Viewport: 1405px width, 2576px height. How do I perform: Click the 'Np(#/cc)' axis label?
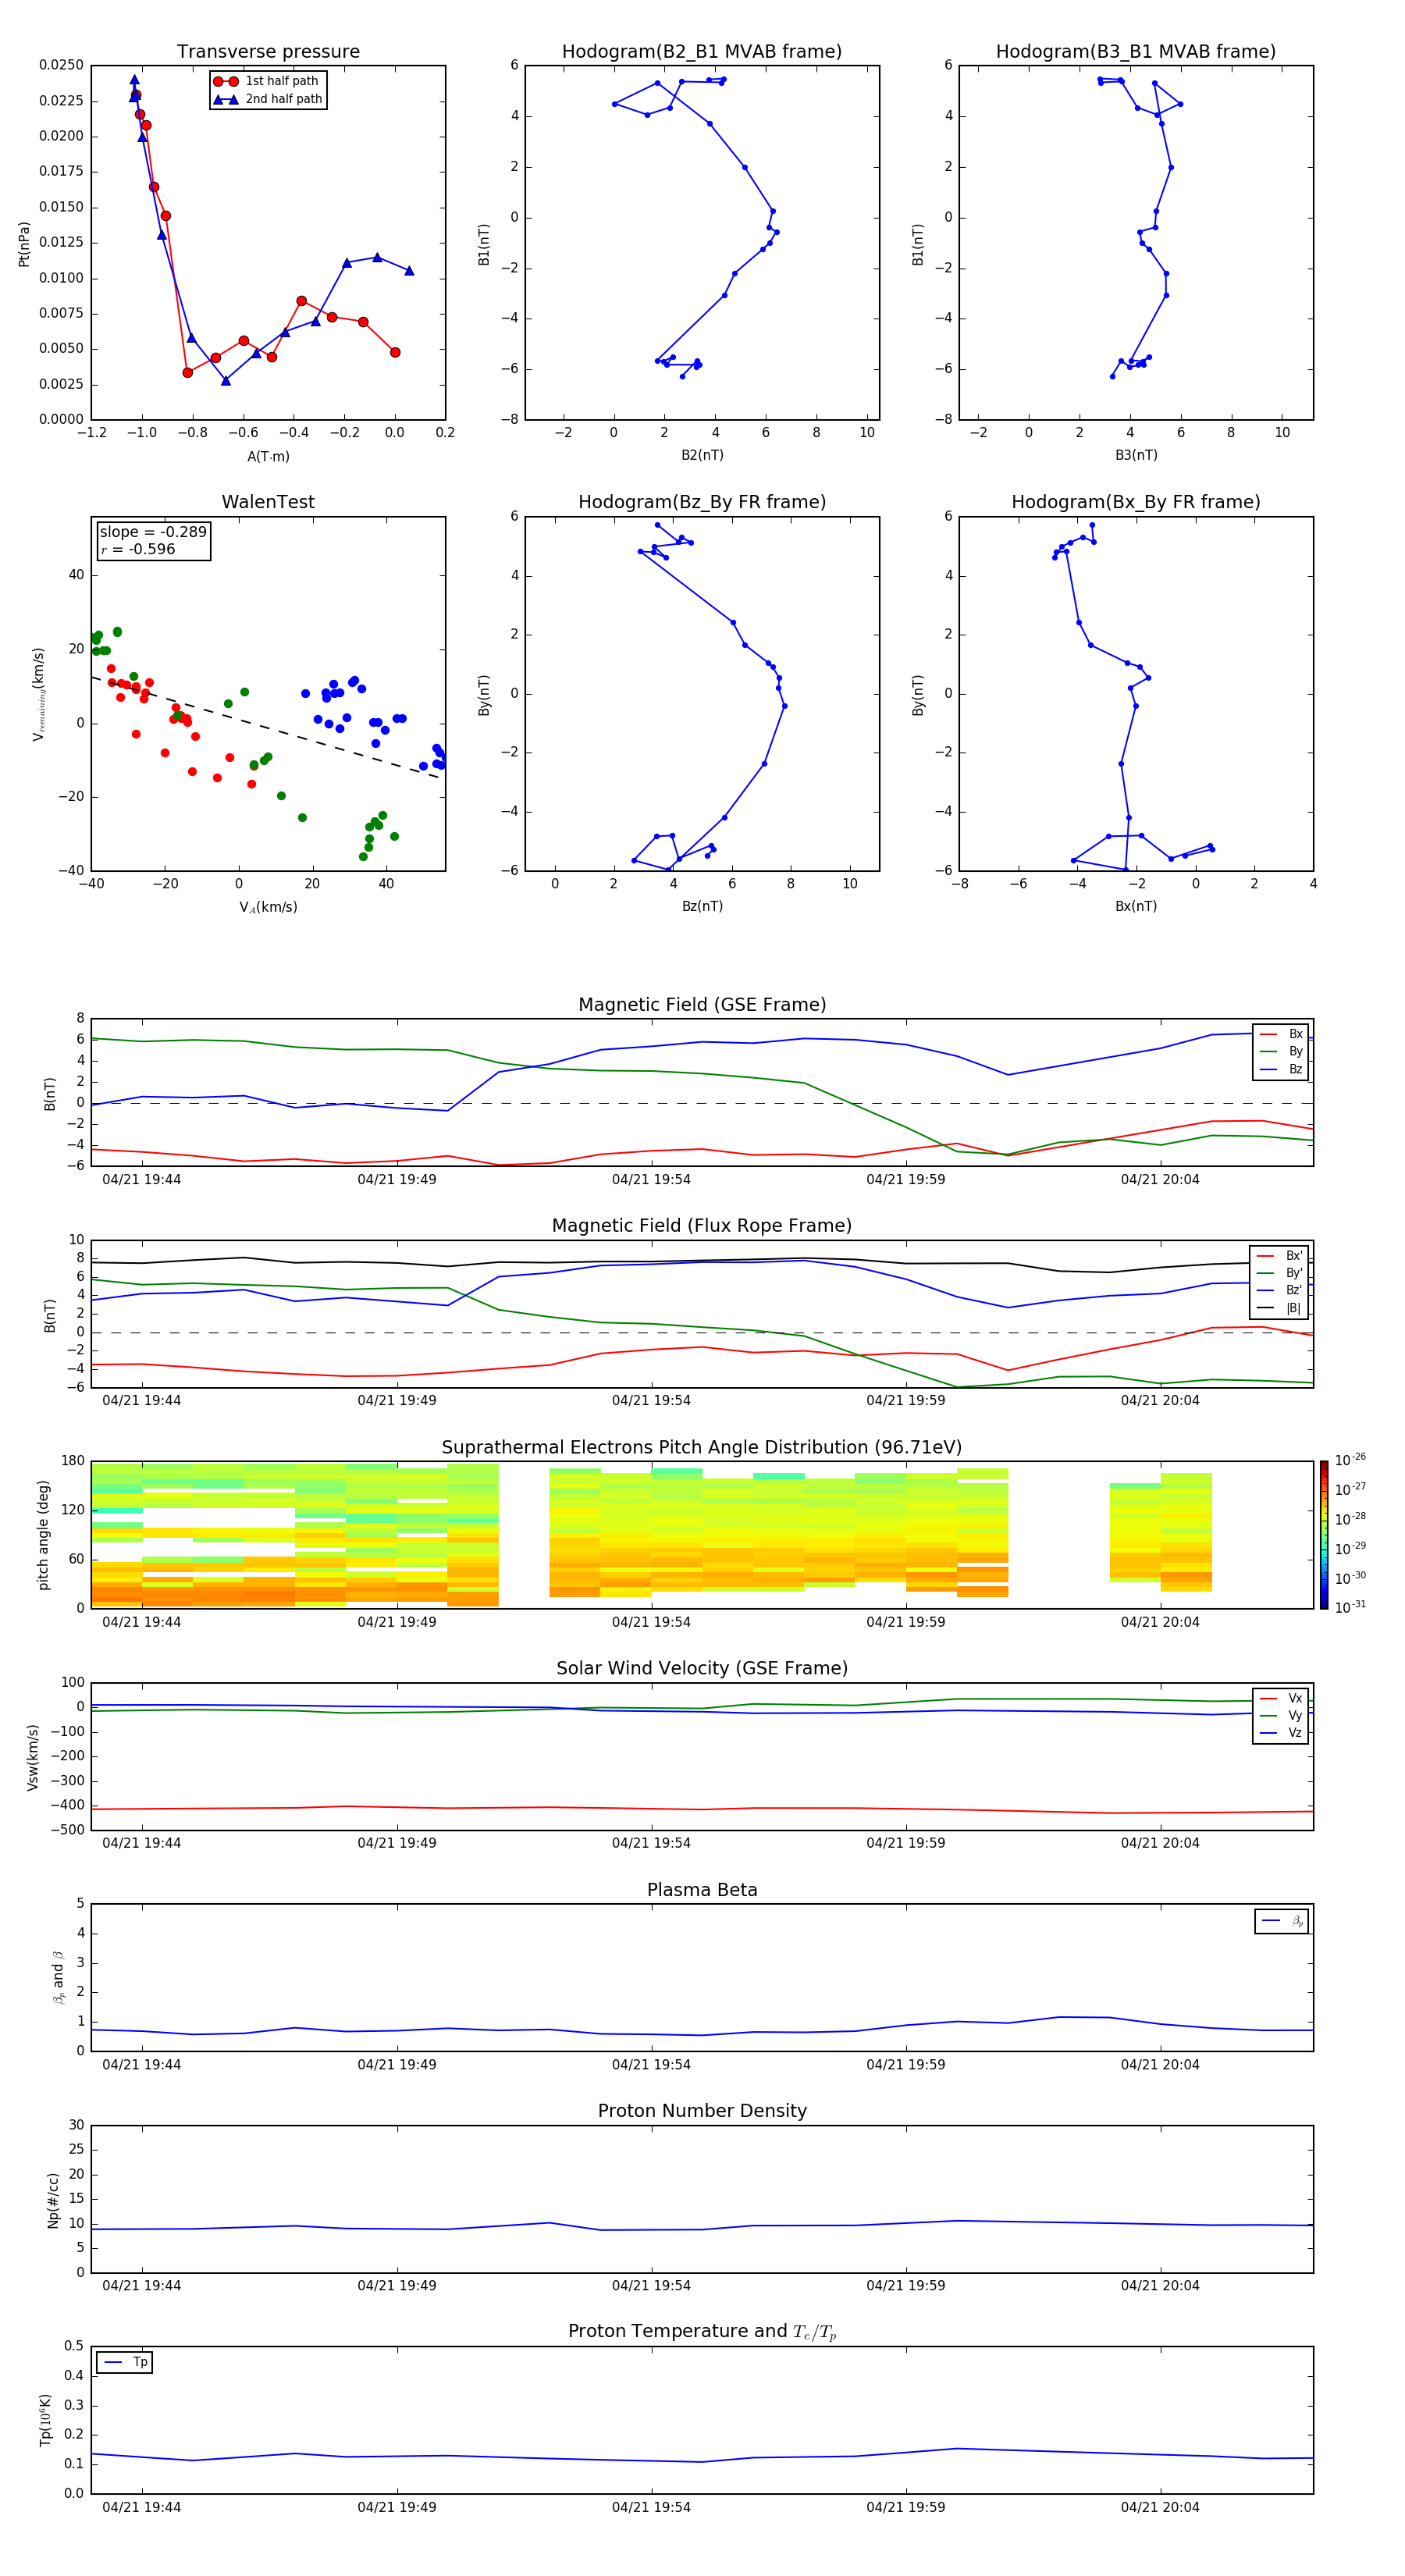tap(52, 2200)
